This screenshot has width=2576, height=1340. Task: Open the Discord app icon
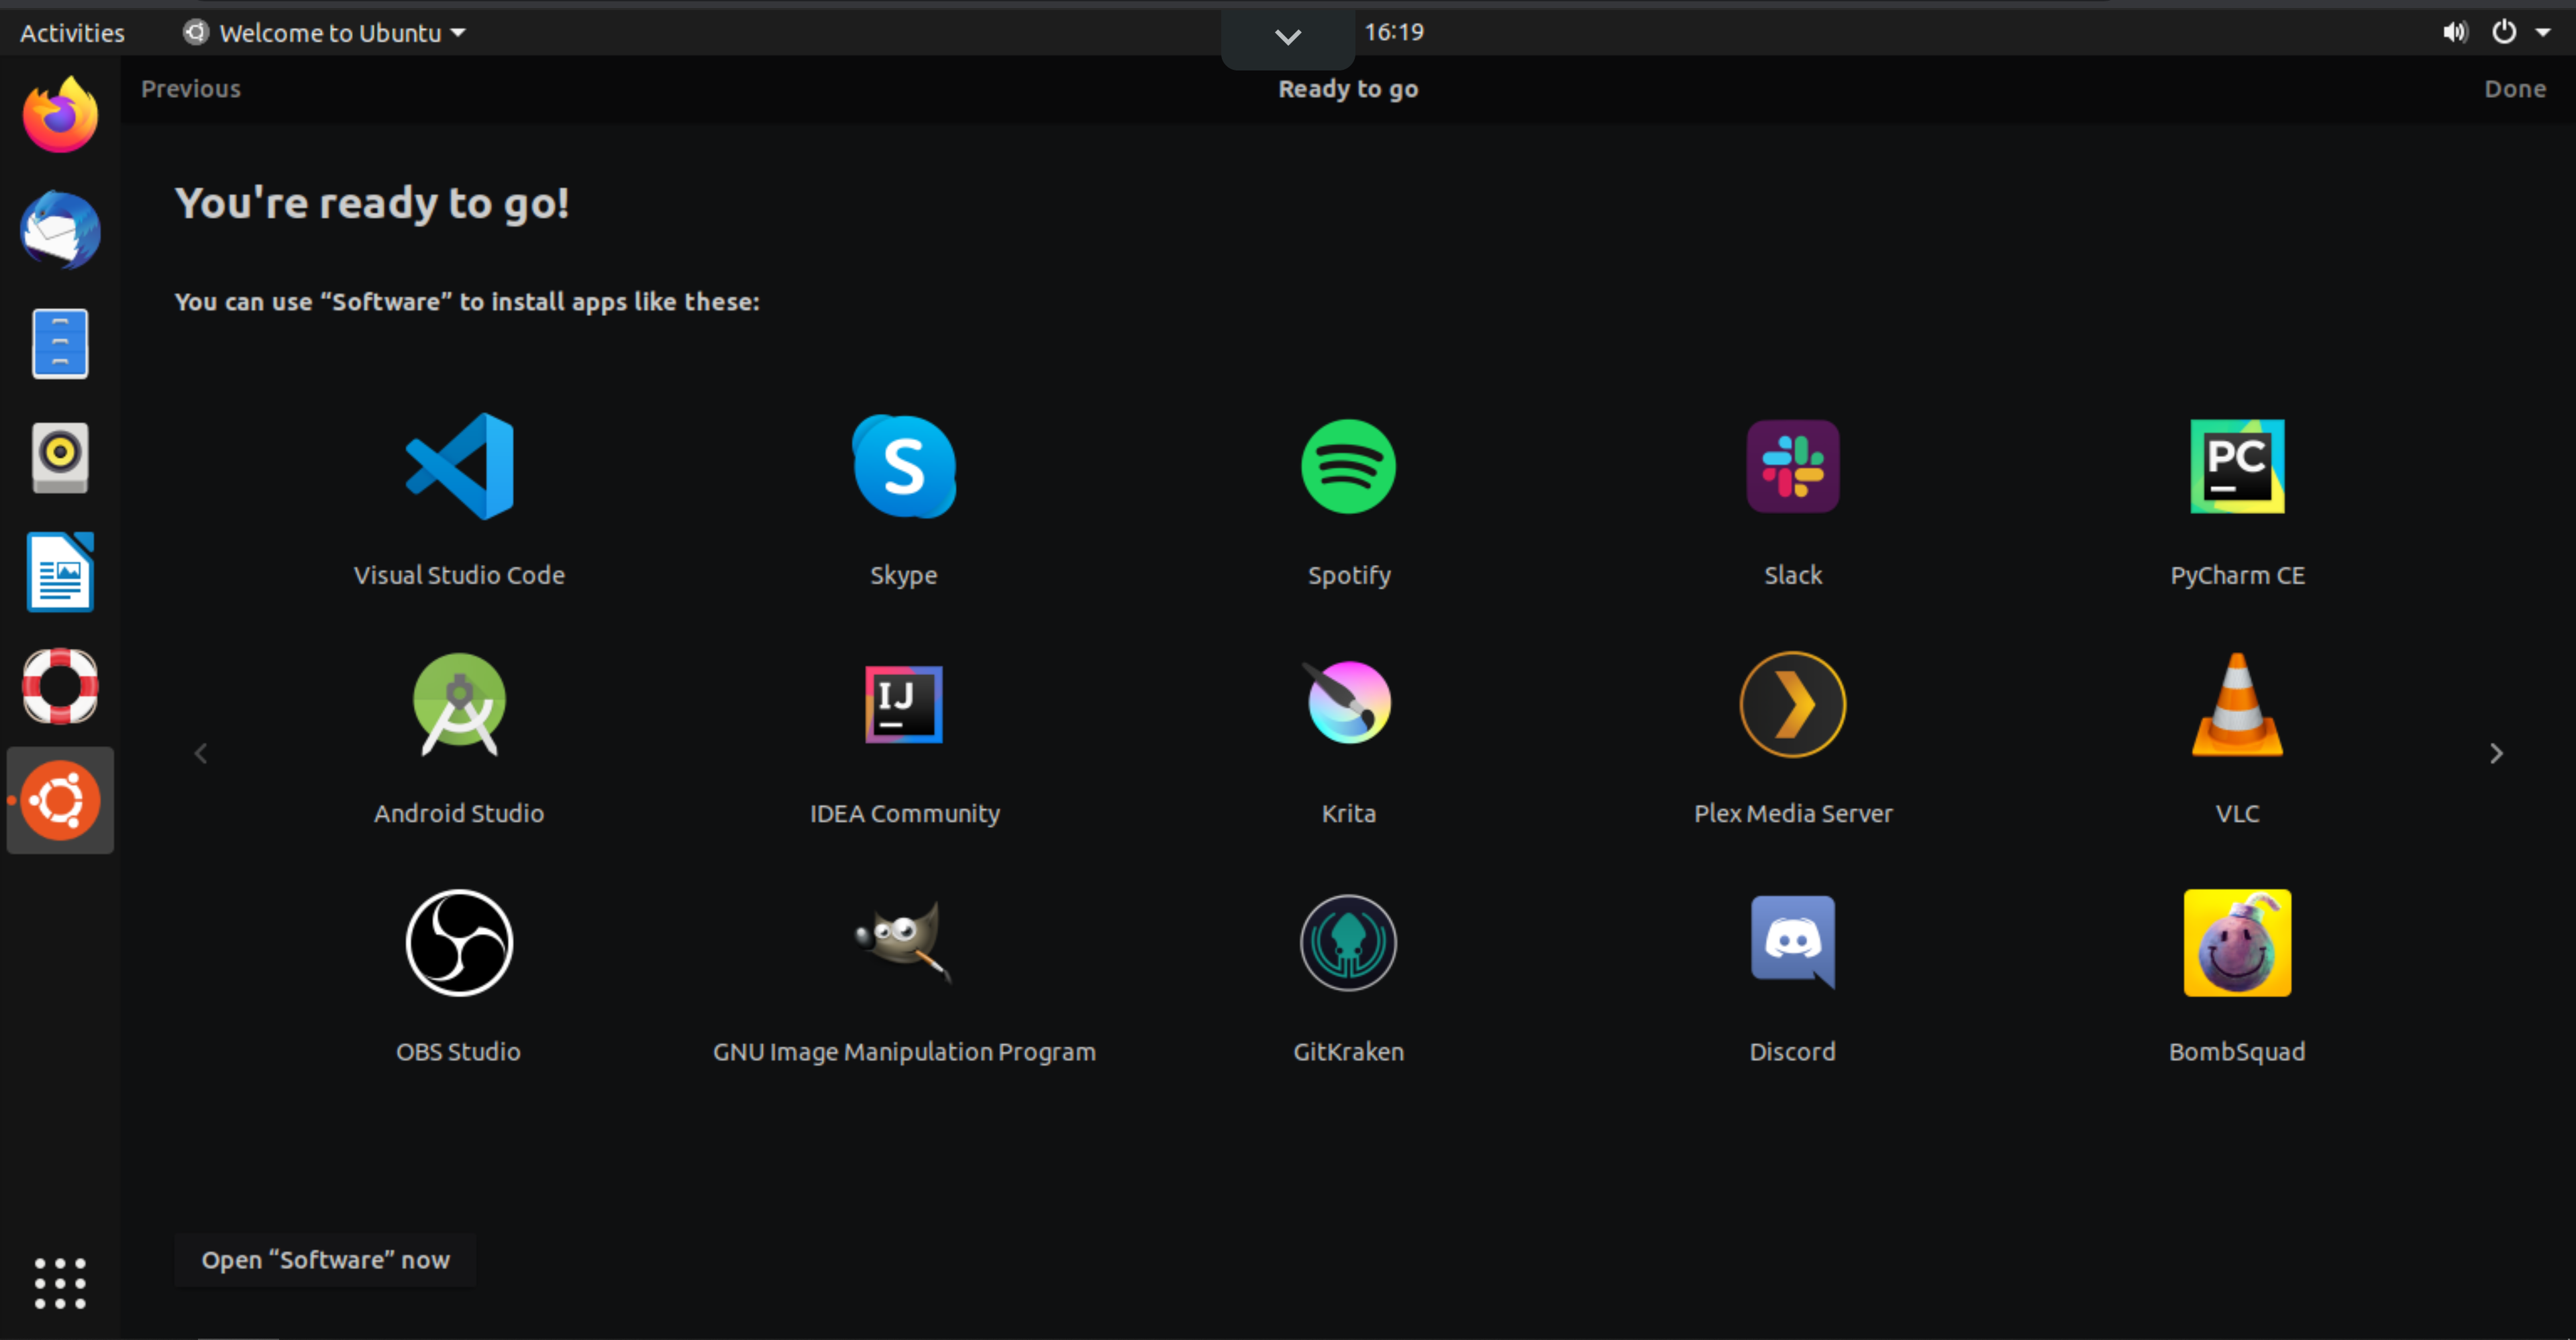(x=1792, y=942)
